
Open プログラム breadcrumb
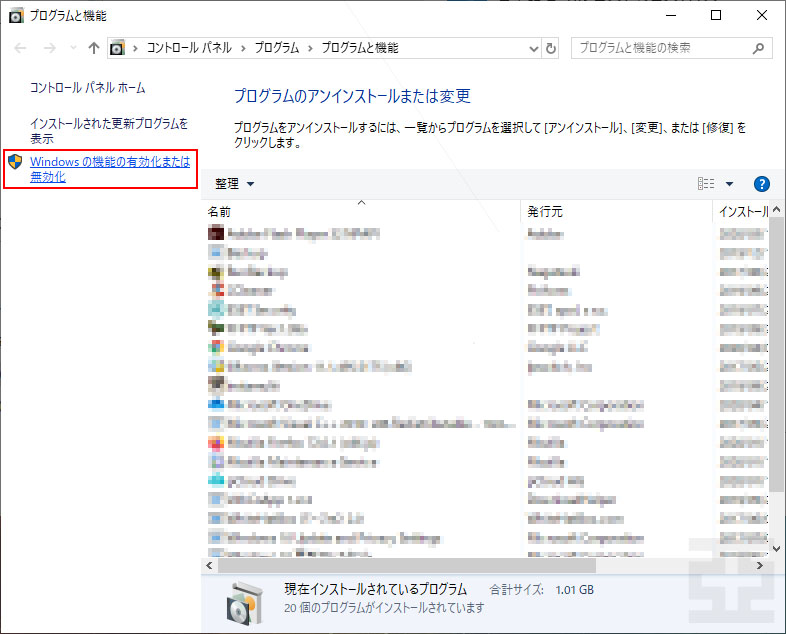click(x=277, y=48)
